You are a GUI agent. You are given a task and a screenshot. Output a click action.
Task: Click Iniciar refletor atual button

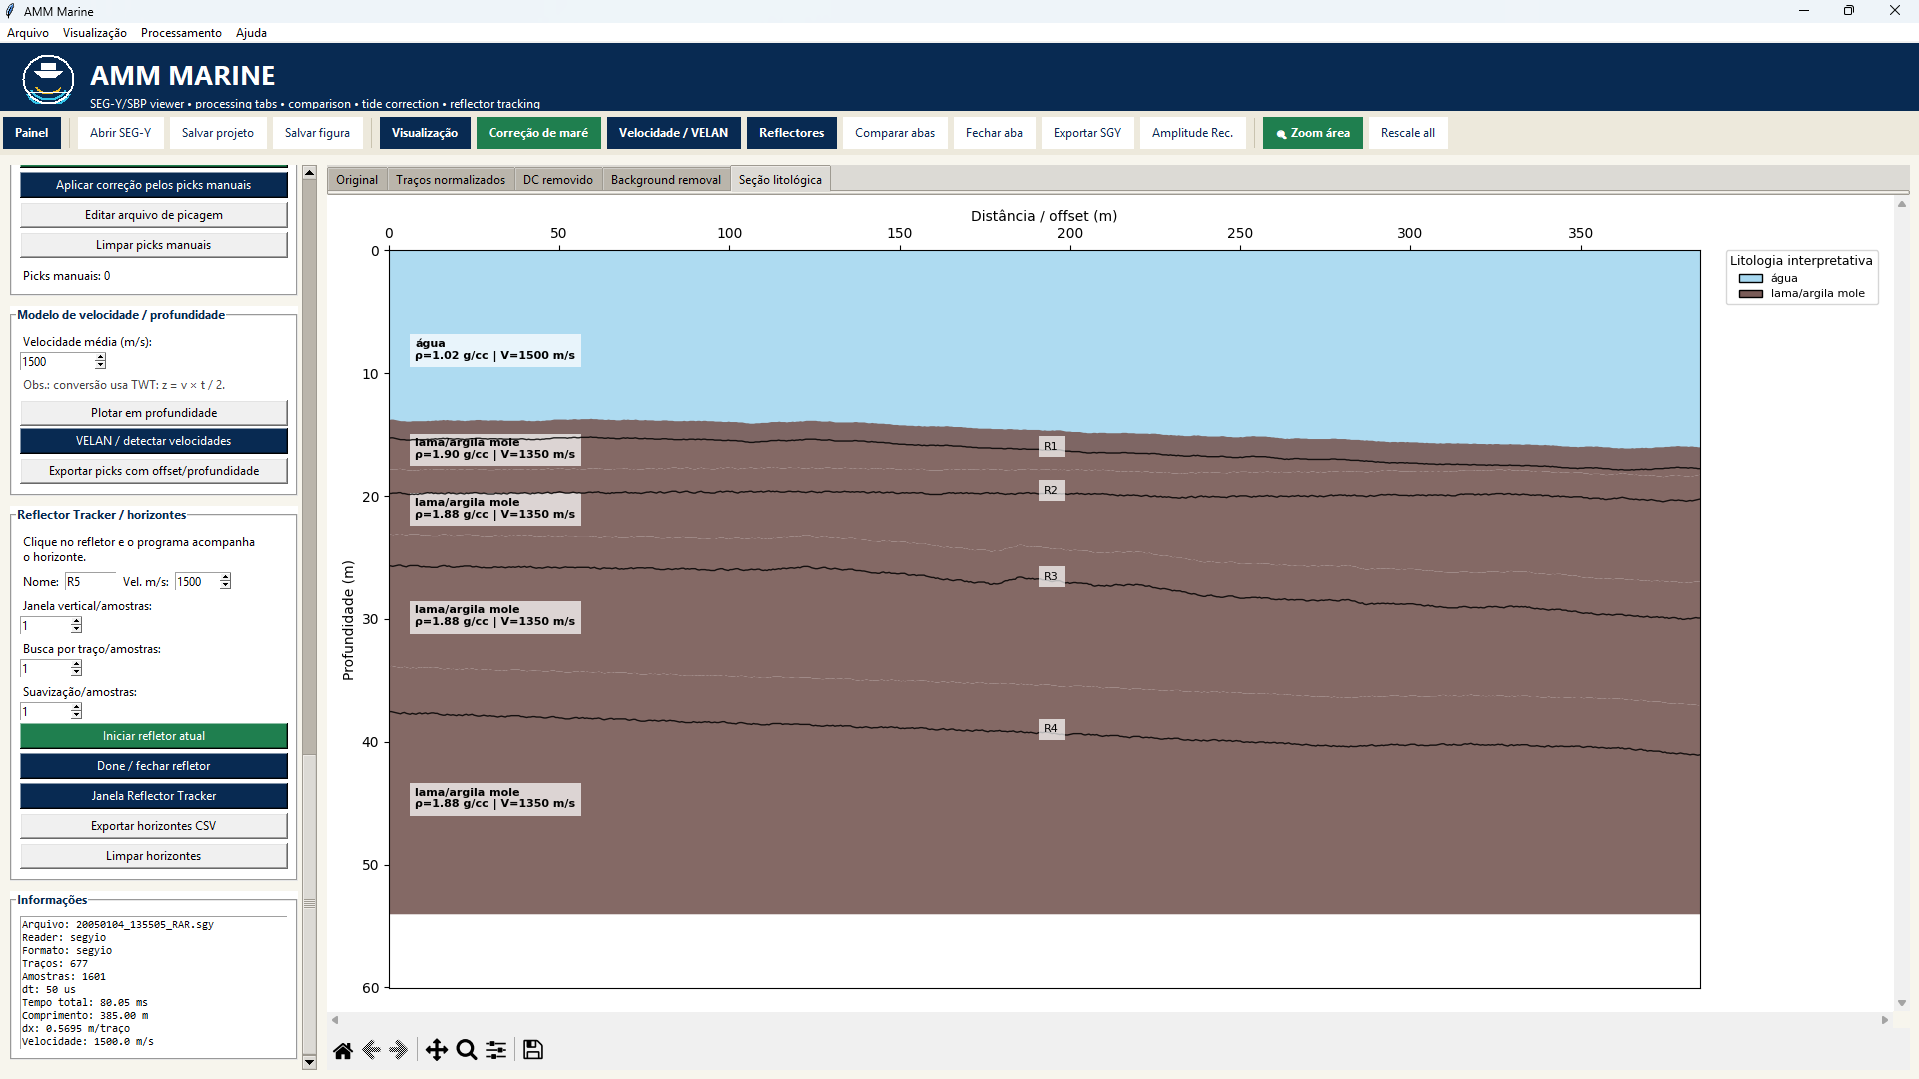[154, 736]
